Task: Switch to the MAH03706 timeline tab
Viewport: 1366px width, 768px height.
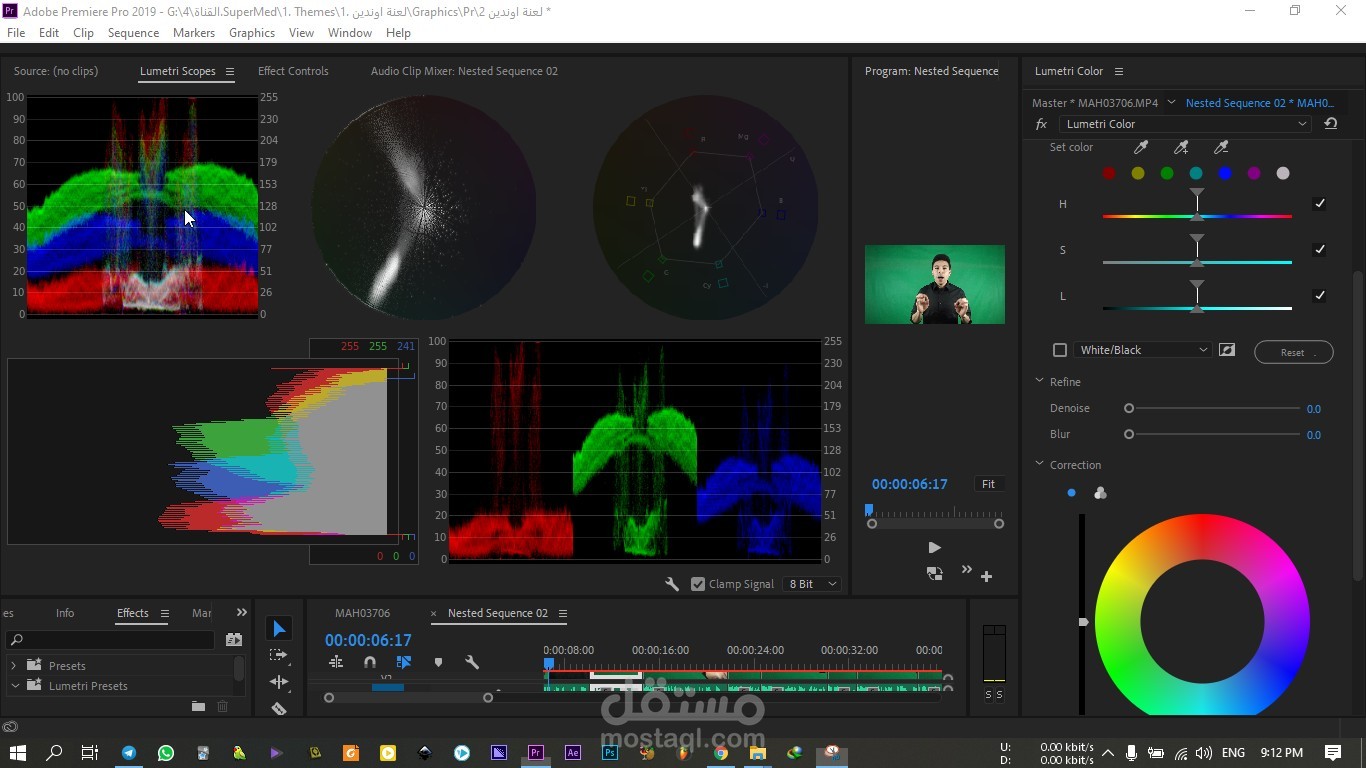Action: point(363,613)
